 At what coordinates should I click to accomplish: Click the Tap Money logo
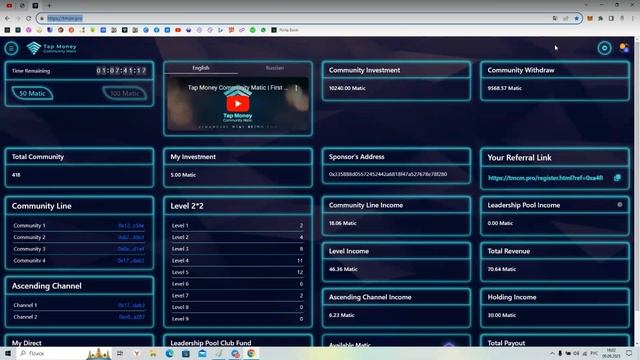click(x=51, y=48)
